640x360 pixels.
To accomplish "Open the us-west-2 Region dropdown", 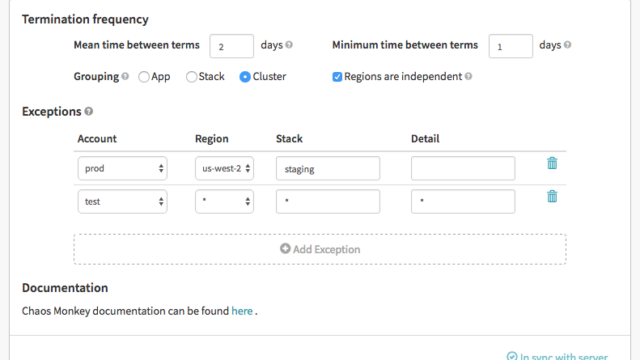I will (224, 168).
